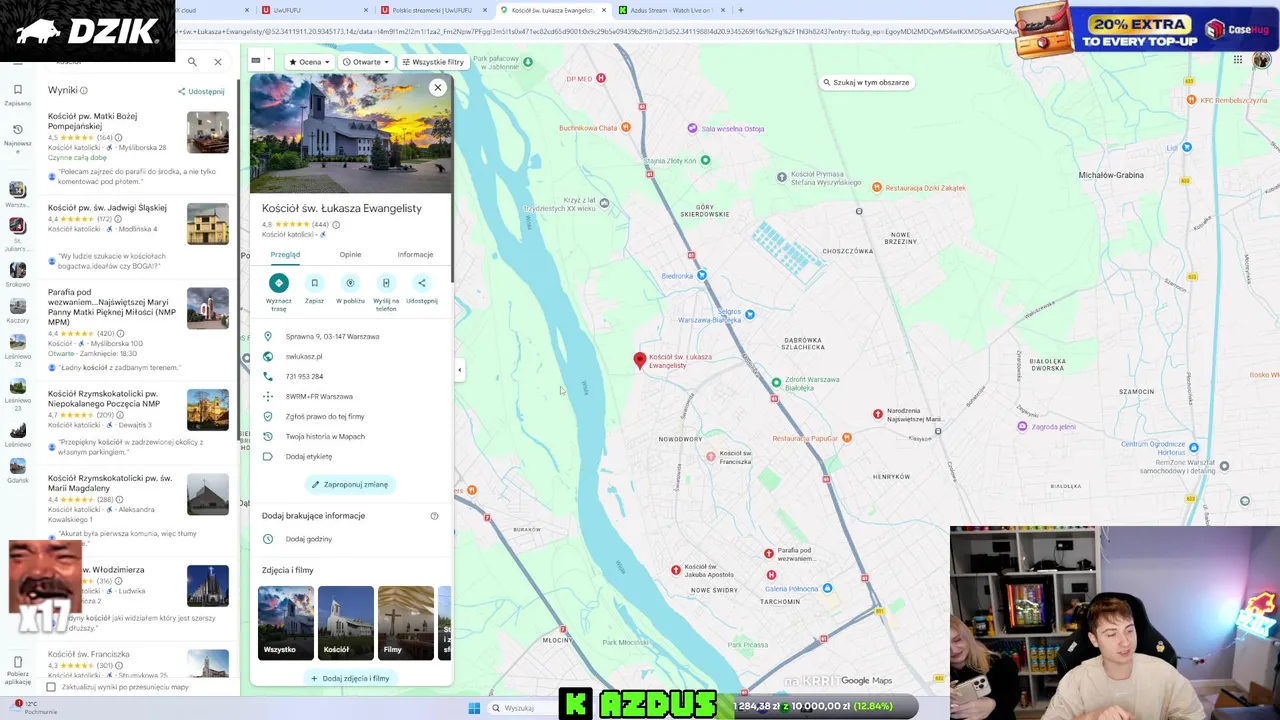Viewport: 1280px width, 720px height.
Task: Click the Udostępnij link above results list
Action: [x=201, y=91]
